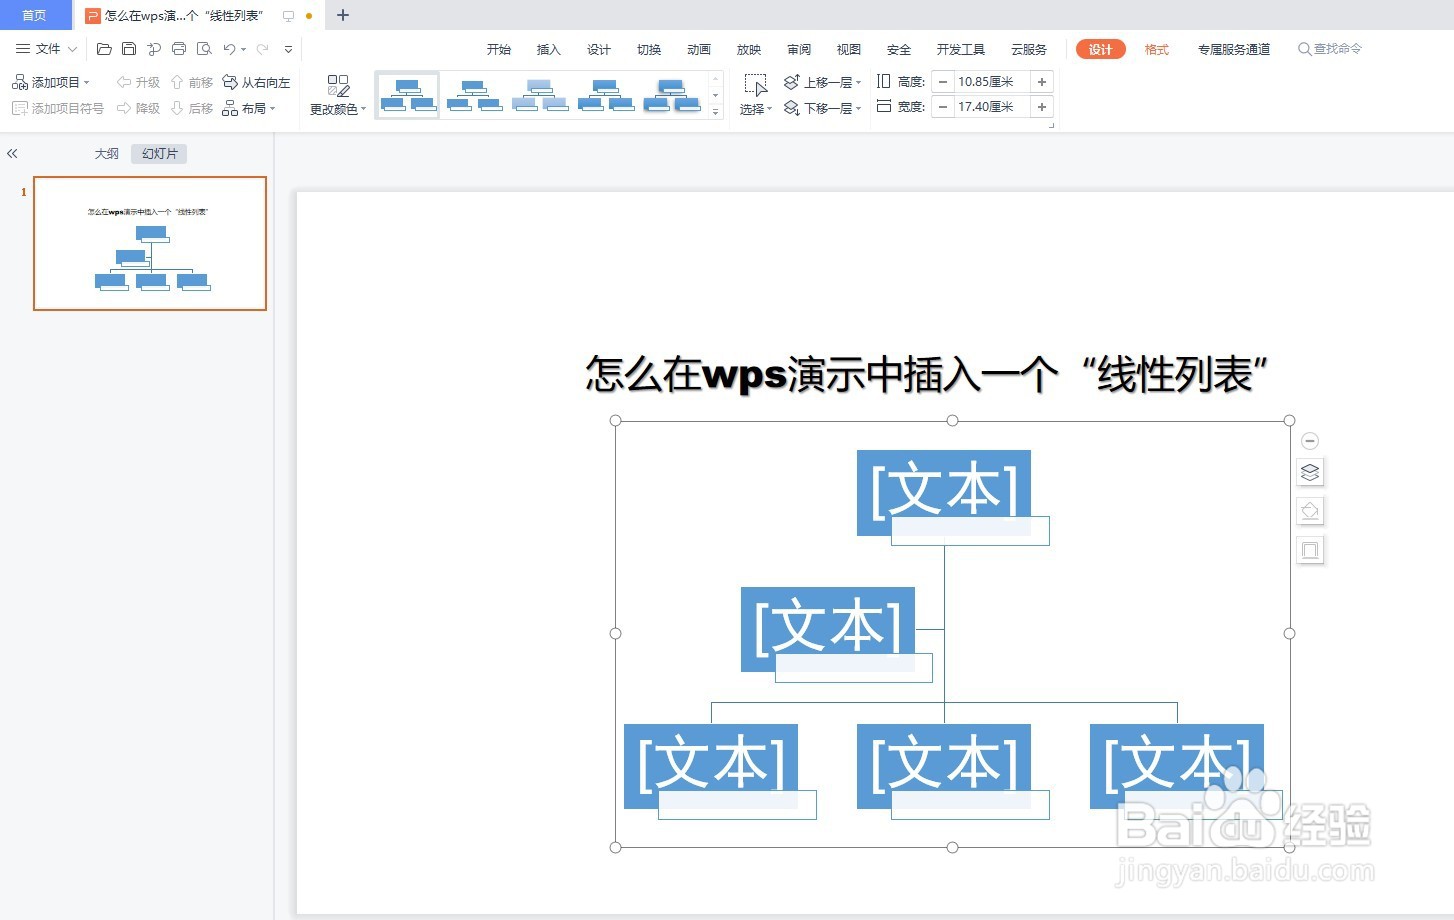1454x920 pixels.
Task: Click the Redo arrow icon
Action: (x=262, y=49)
